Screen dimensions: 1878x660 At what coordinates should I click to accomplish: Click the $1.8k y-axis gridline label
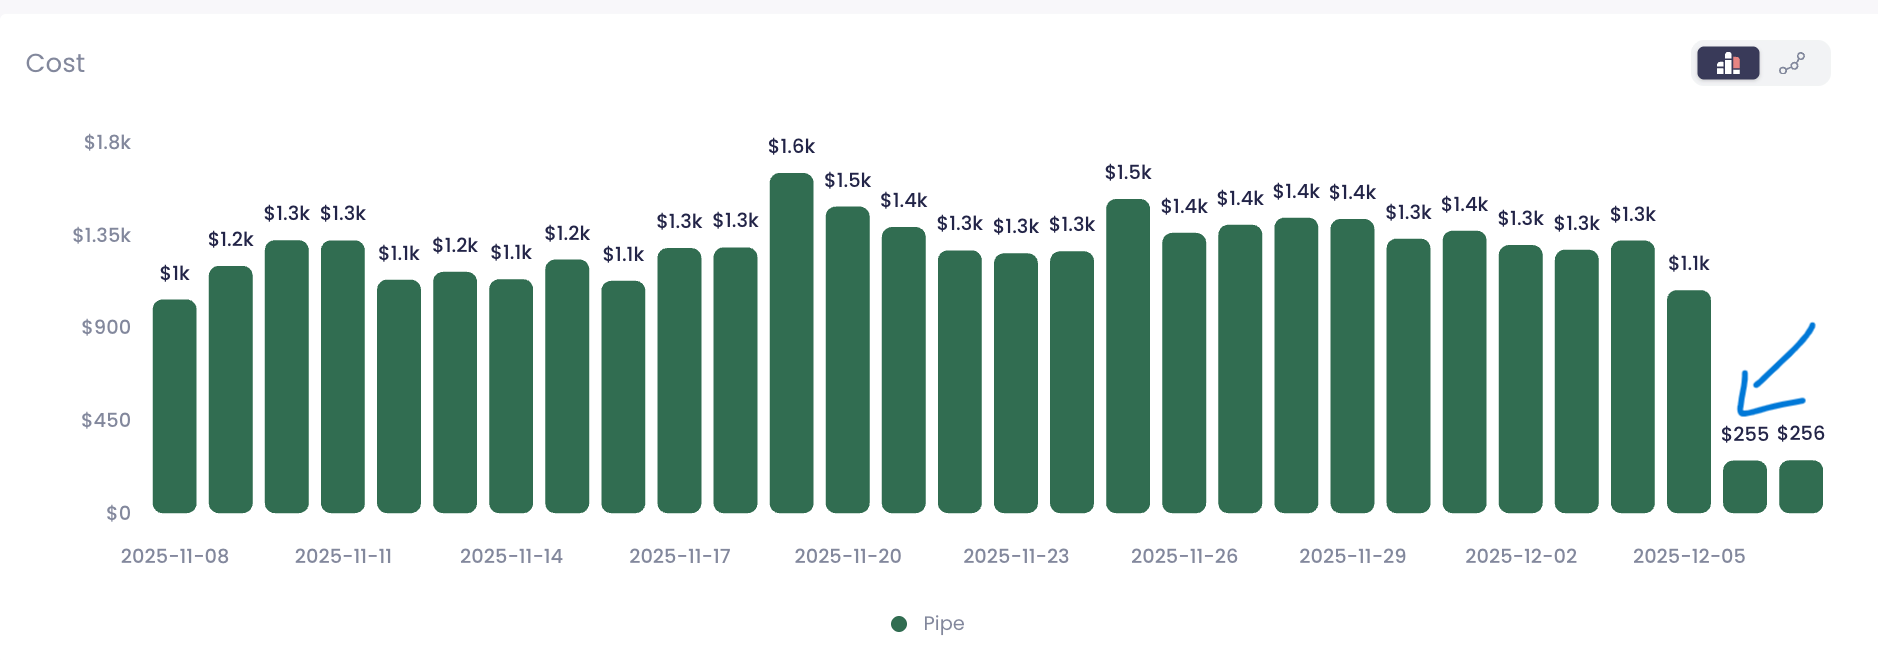pos(106,142)
